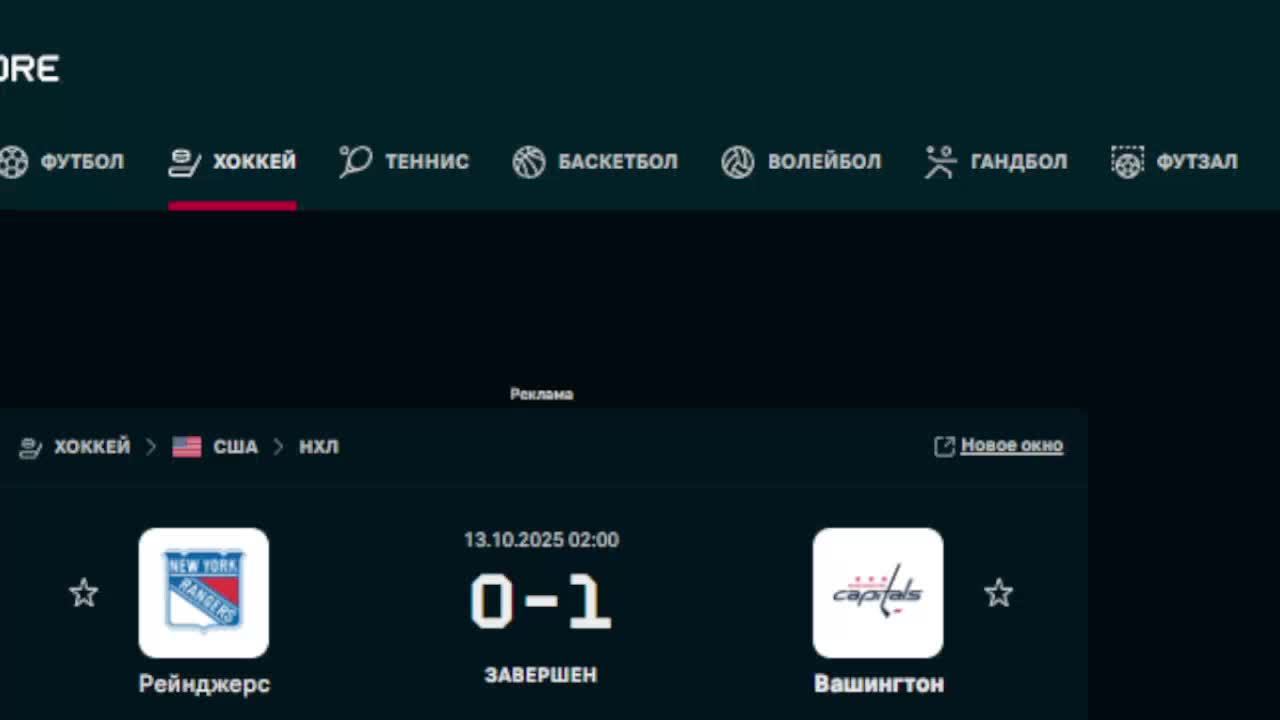Toggle the favorite star for Вашингтон
The image size is (1280, 720).
point(998,593)
